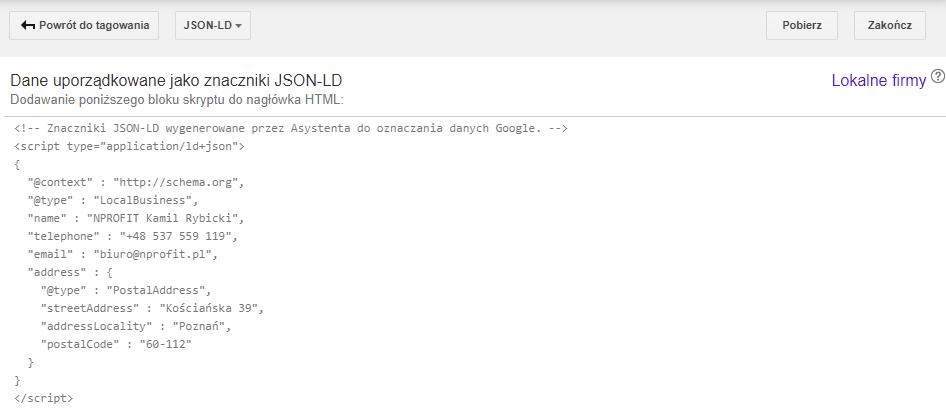Click the name NPROFIT Kamil Rybicki line
Image resolution: width=946 pixels, height=415 pixels.
pos(136,218)
